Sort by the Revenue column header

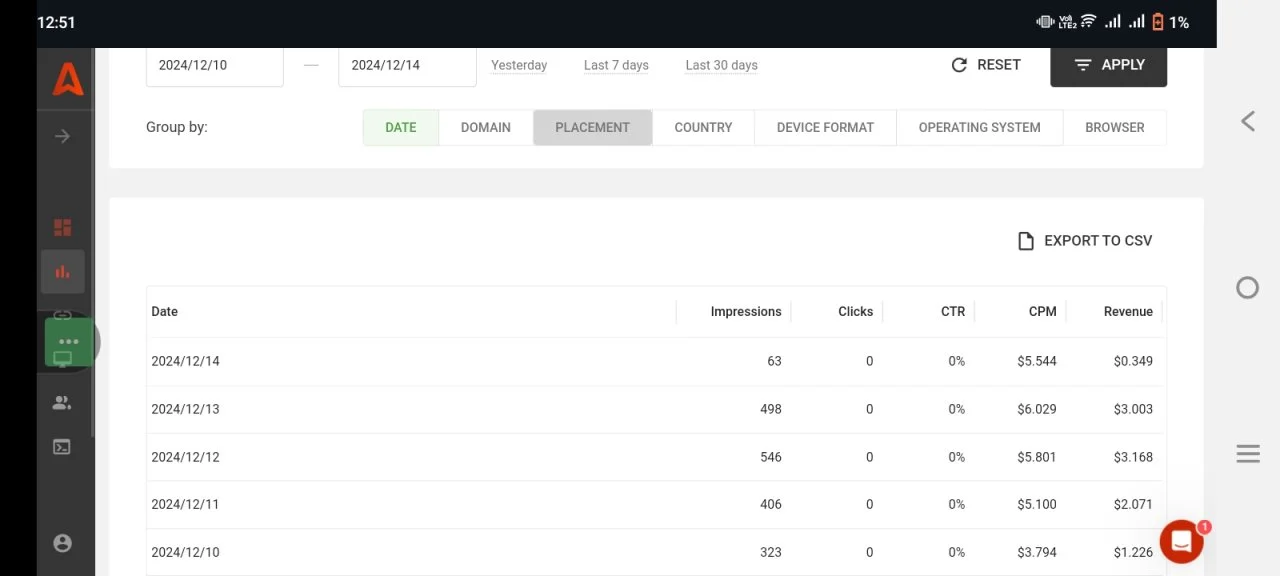point(1128,312)
